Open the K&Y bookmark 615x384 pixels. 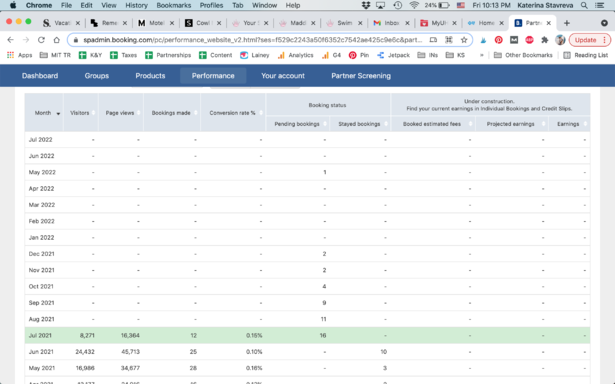90,55
